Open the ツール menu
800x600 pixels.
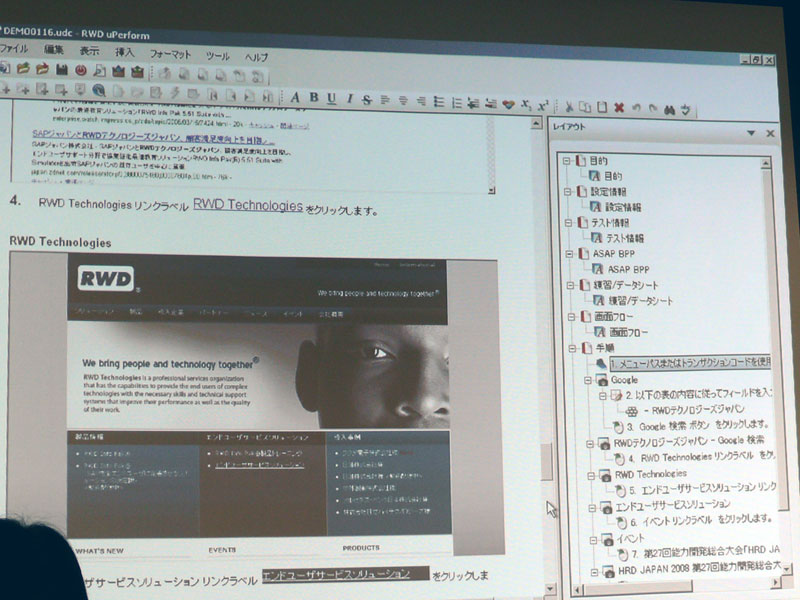(218, 55)
